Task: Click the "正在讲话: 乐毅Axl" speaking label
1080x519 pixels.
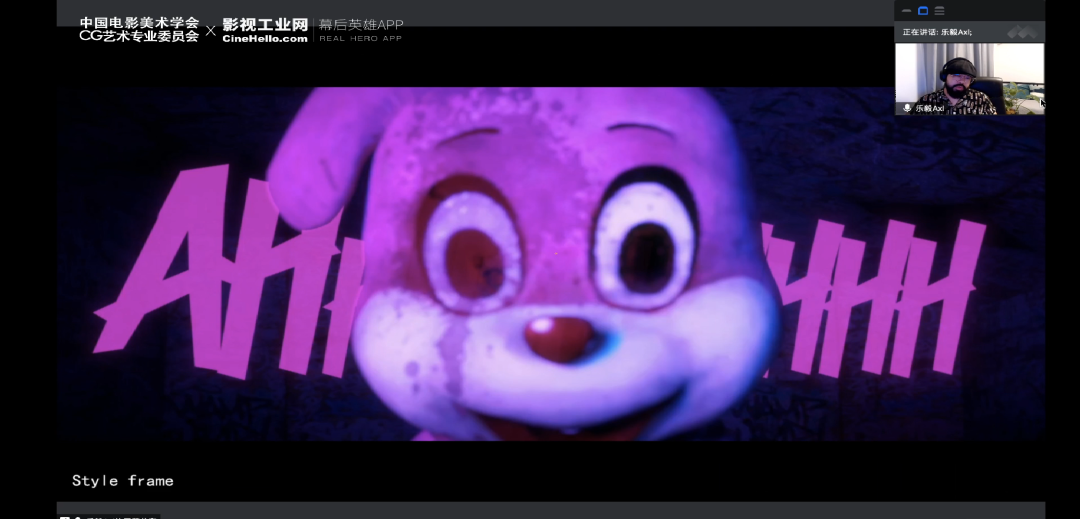Action: pos(937,32)
